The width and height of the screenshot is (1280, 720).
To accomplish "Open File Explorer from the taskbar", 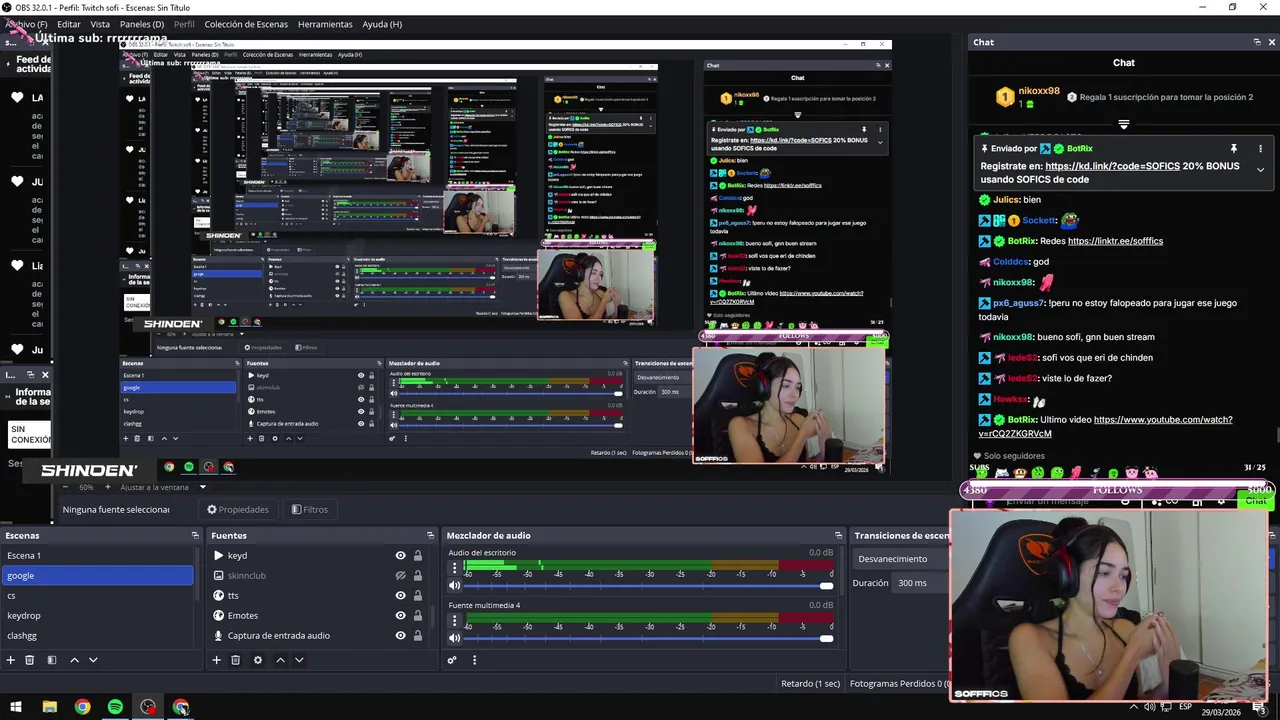I will 49,707.
